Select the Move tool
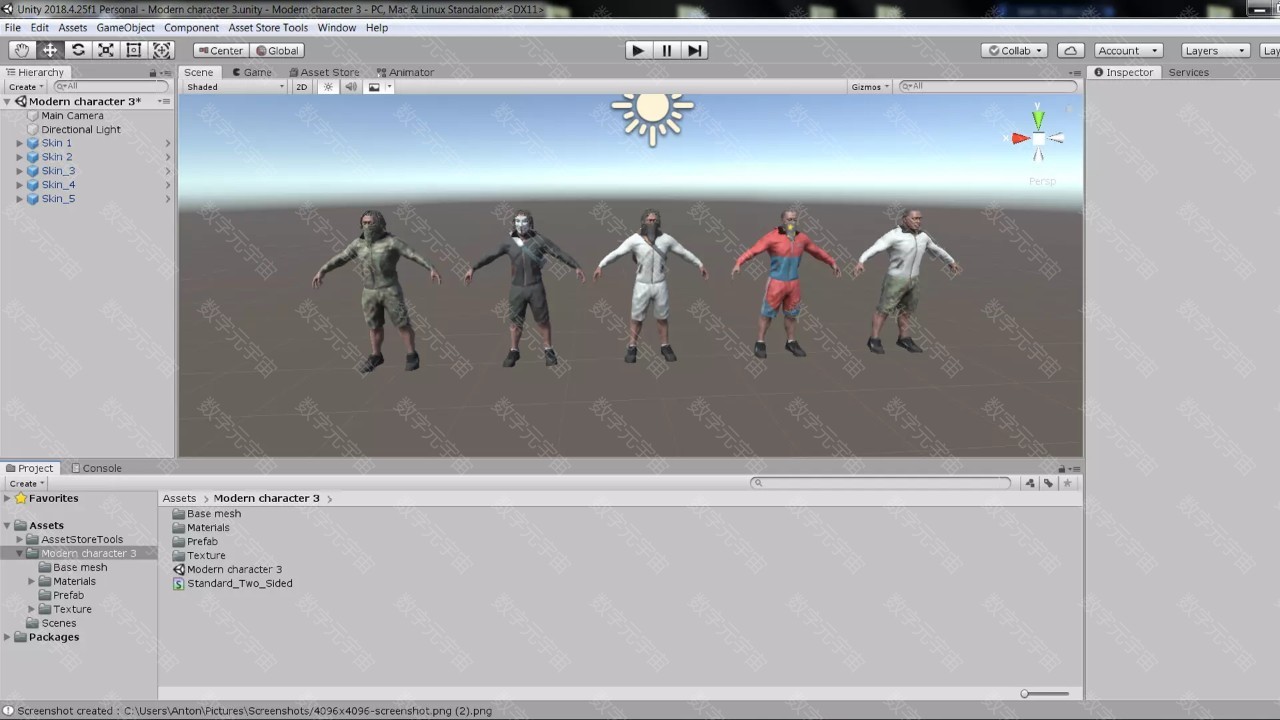The height and width of the screenshot is (720, 1280). pos(50,50)
